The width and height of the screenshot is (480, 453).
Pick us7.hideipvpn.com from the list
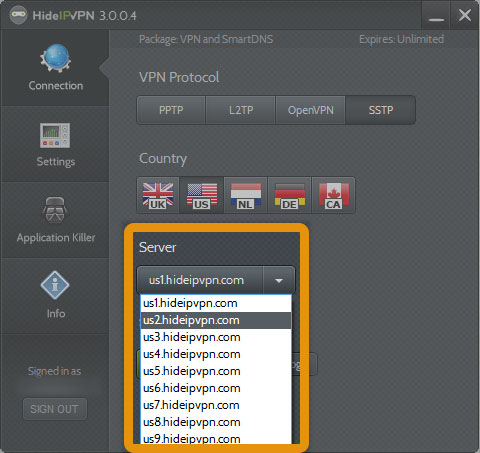(x=216, y=405)
